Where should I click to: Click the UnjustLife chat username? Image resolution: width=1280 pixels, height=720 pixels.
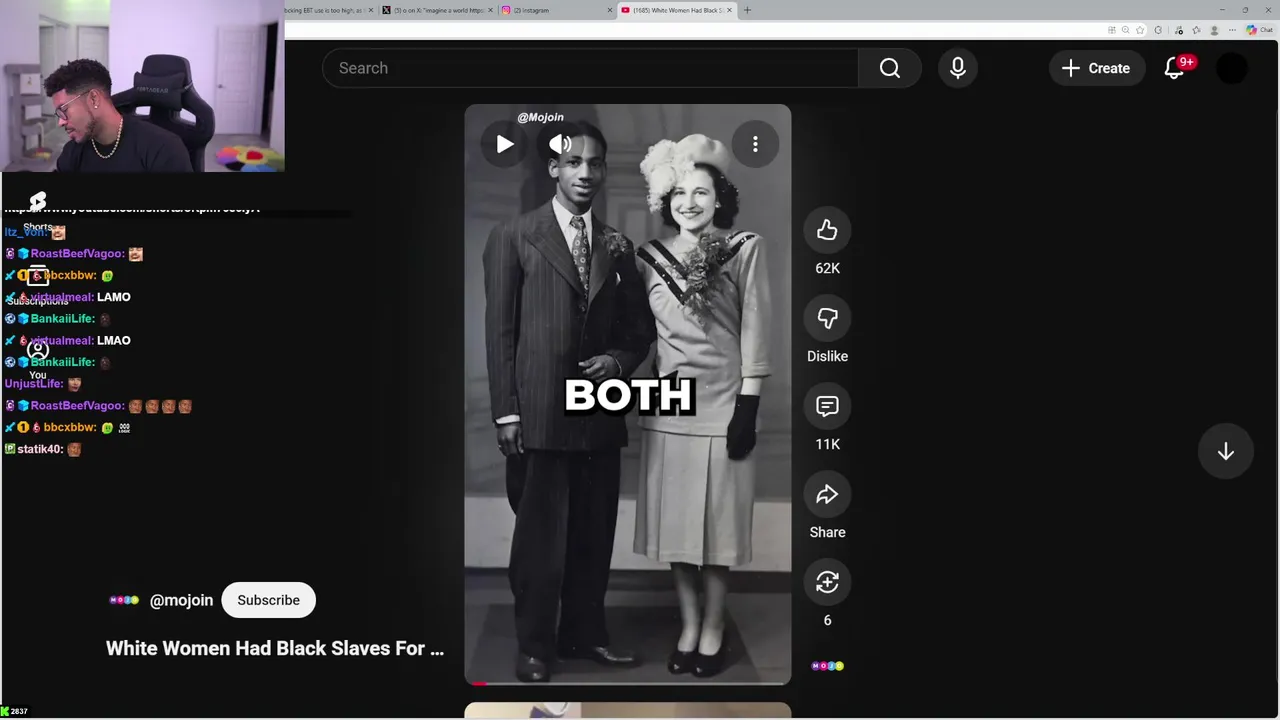[x=34, y=383]
